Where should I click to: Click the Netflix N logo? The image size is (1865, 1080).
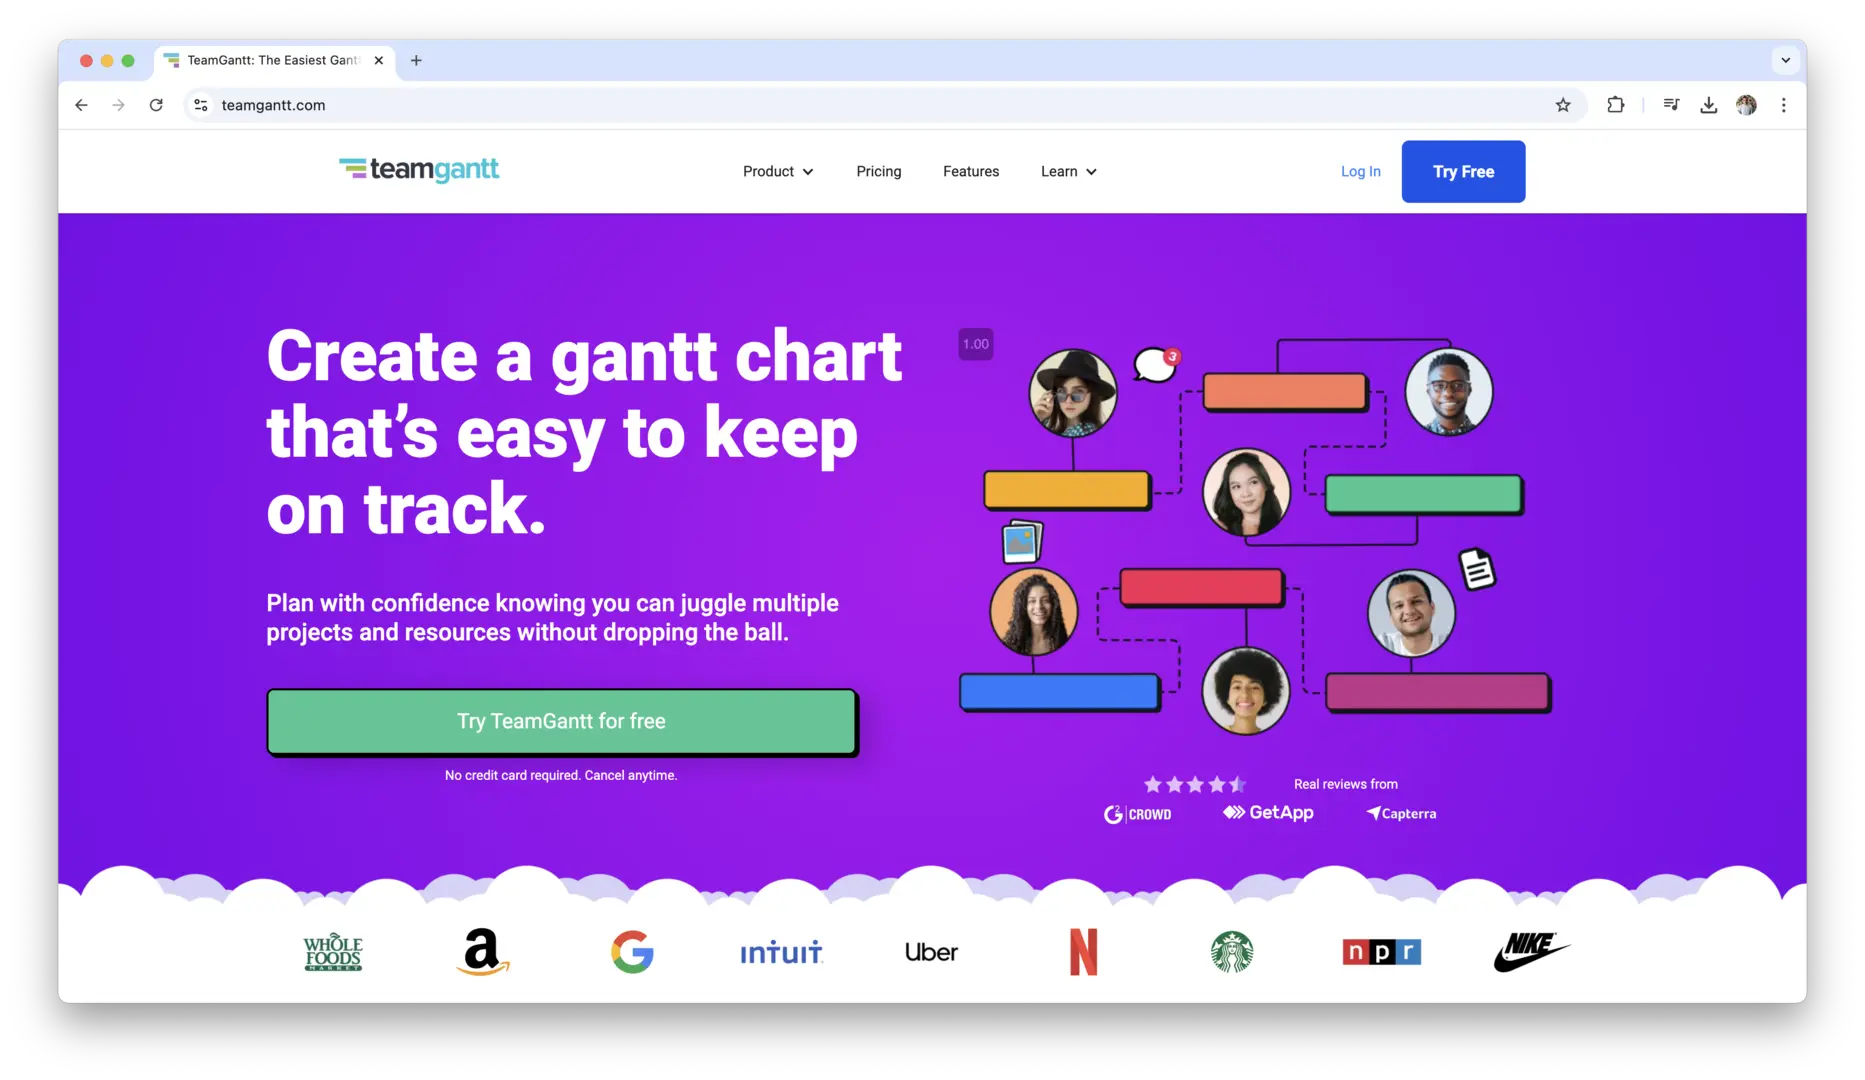[1083, 952]
